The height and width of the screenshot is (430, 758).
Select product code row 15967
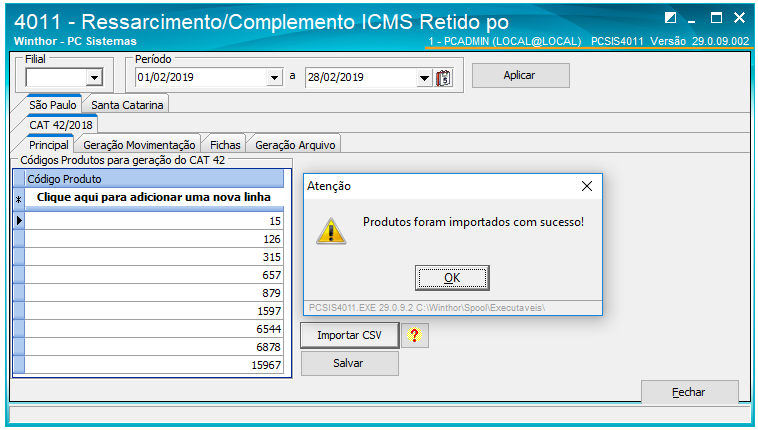tap(154, 365)
